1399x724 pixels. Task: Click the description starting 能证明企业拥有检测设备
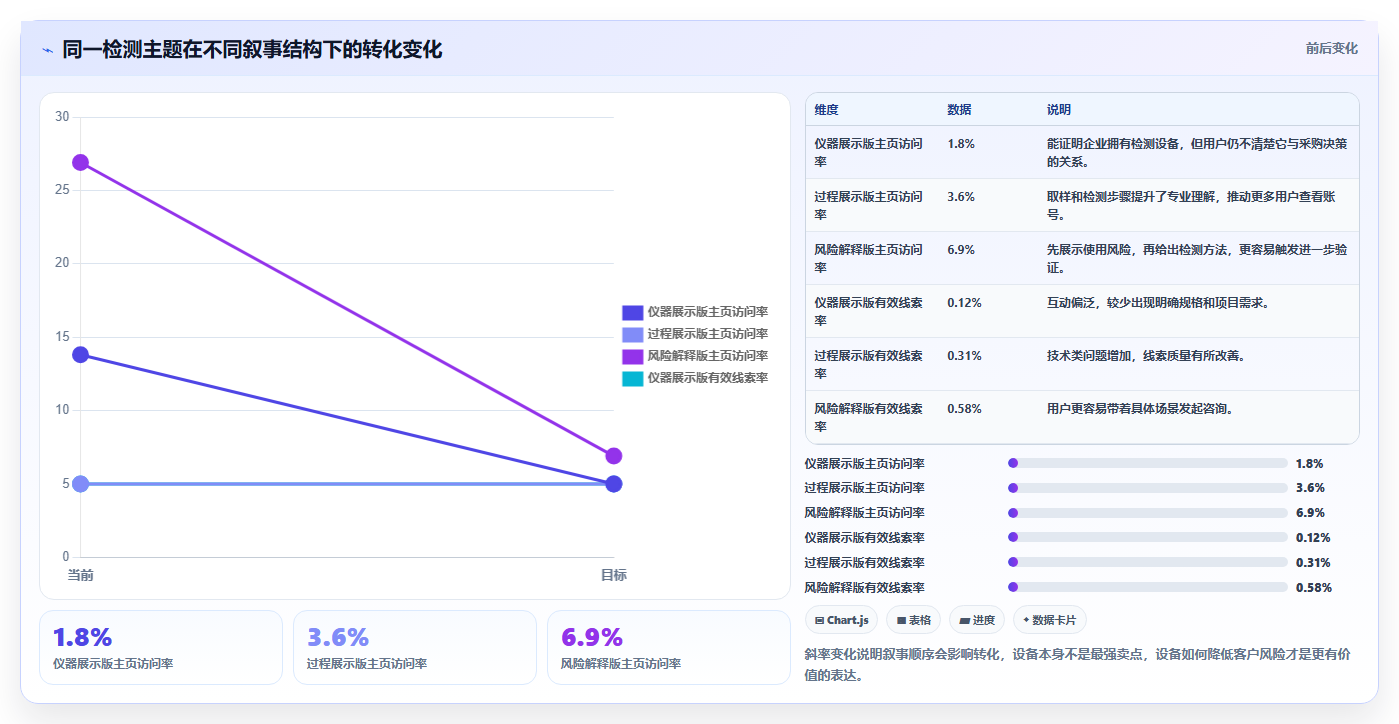(x=1198, y=152)
